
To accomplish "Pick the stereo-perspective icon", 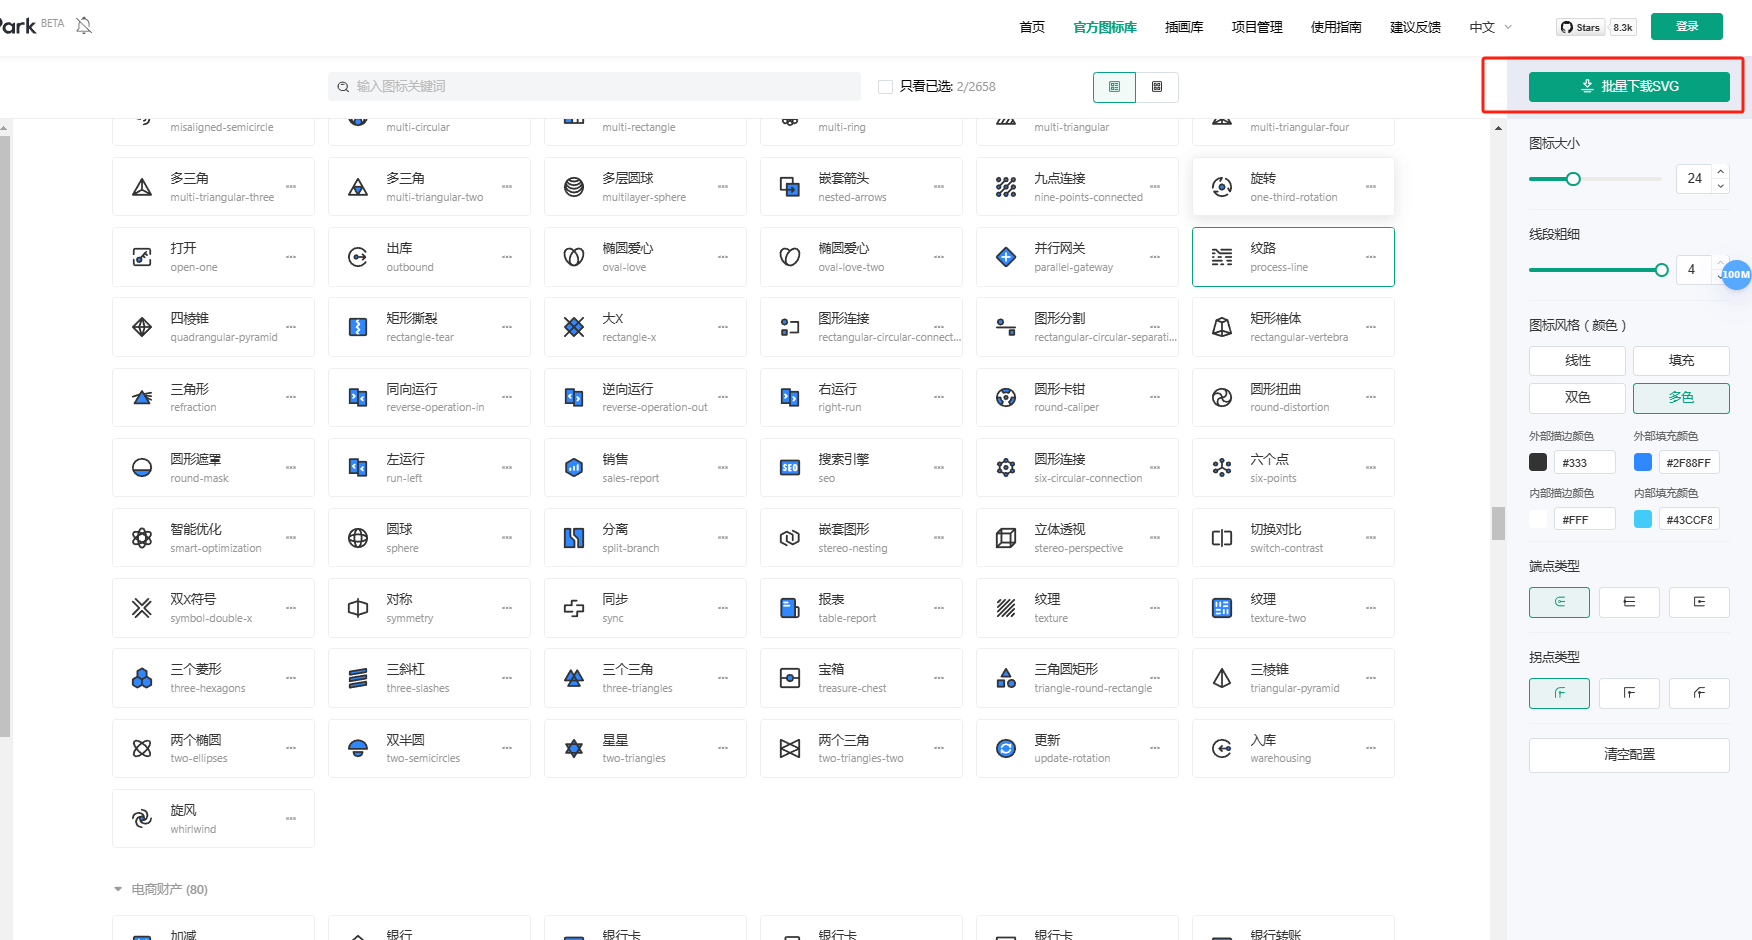I will [x=1077, y=538].
